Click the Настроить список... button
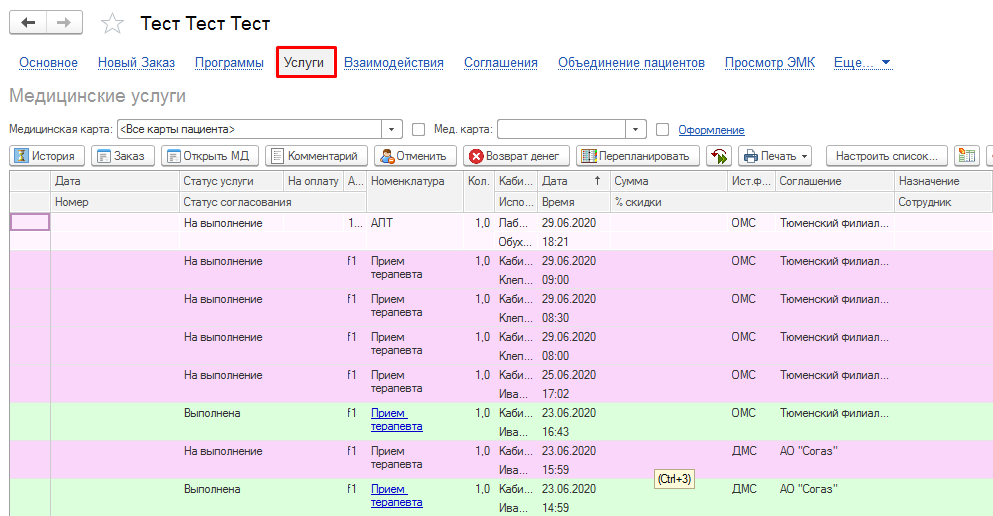 coord(887,156)
